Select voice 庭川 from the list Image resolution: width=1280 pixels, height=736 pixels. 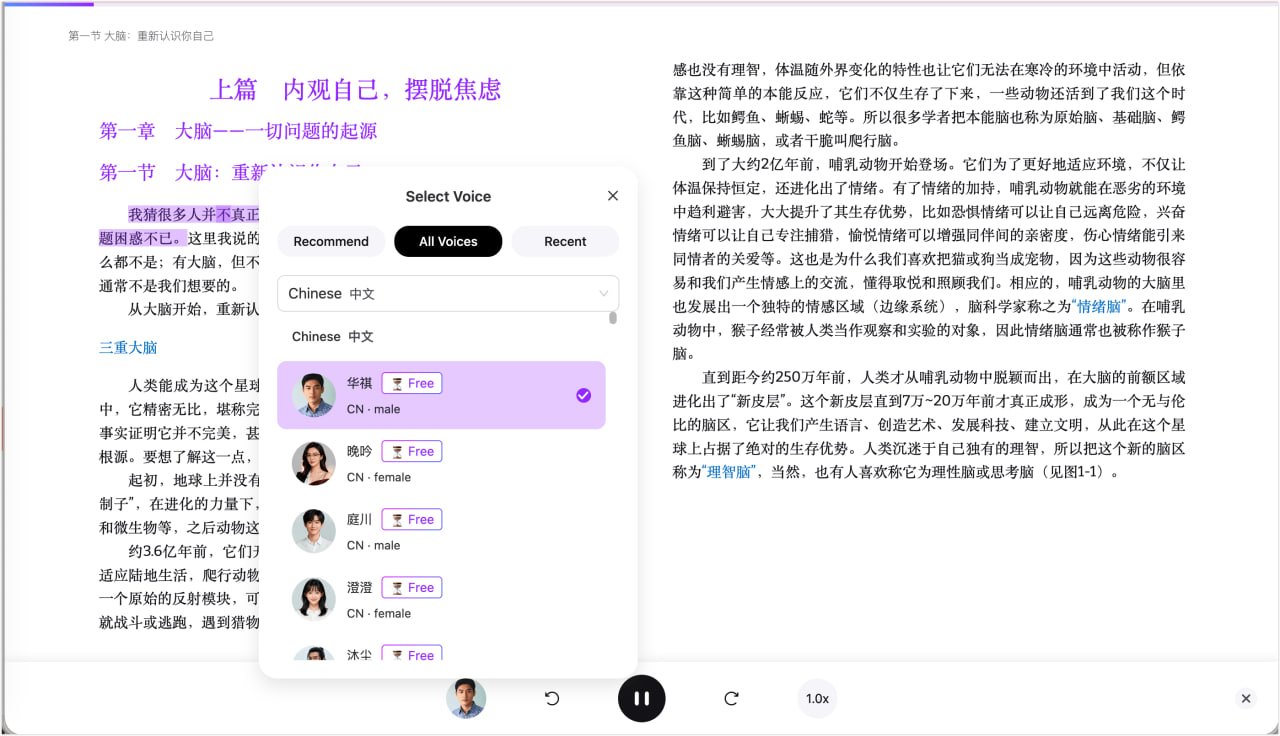[441, 531]
